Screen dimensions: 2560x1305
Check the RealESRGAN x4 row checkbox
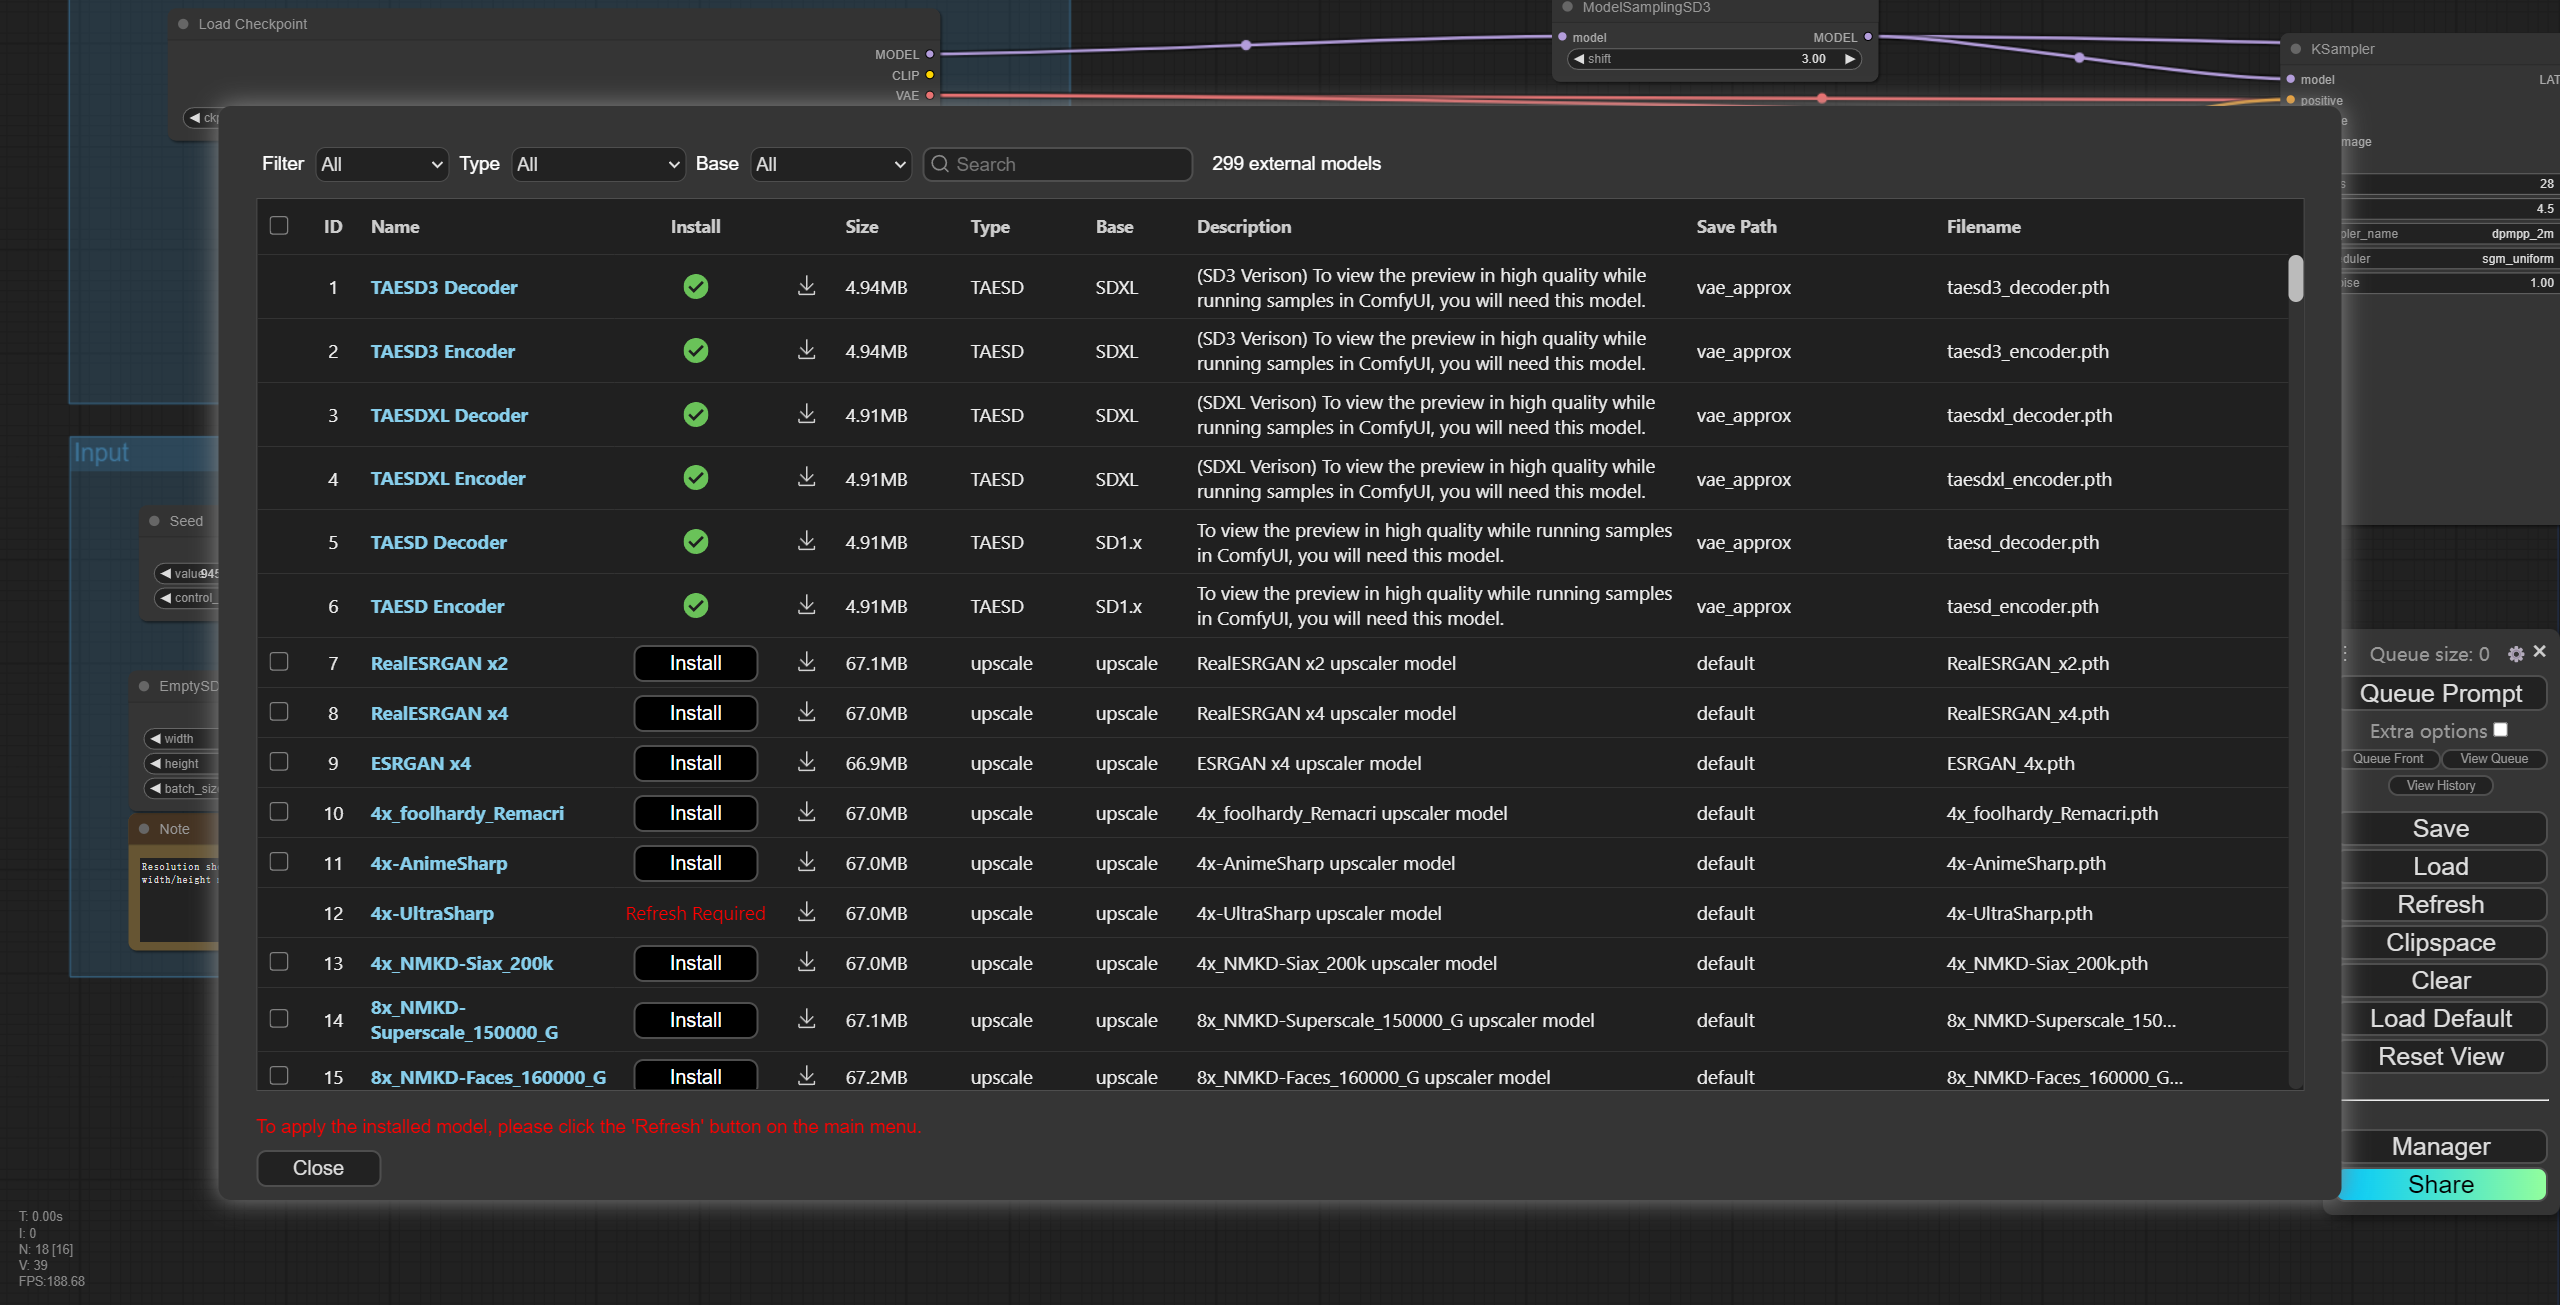[279, 712]
